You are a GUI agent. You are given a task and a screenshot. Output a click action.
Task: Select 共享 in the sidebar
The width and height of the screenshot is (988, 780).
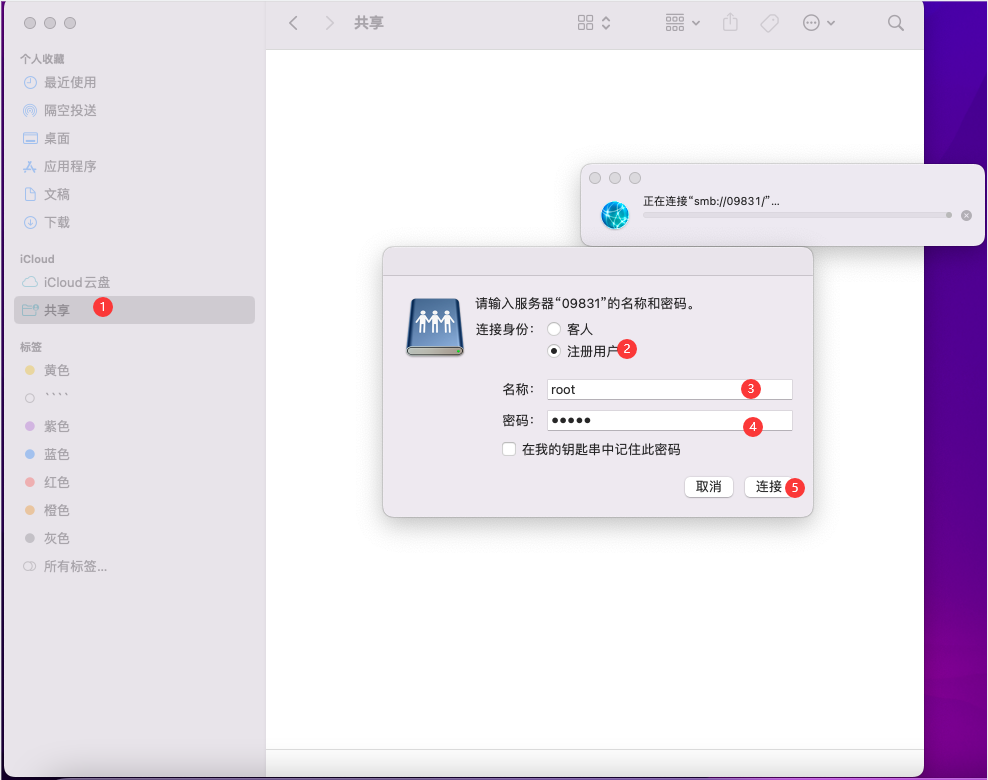tap(134, 310)
